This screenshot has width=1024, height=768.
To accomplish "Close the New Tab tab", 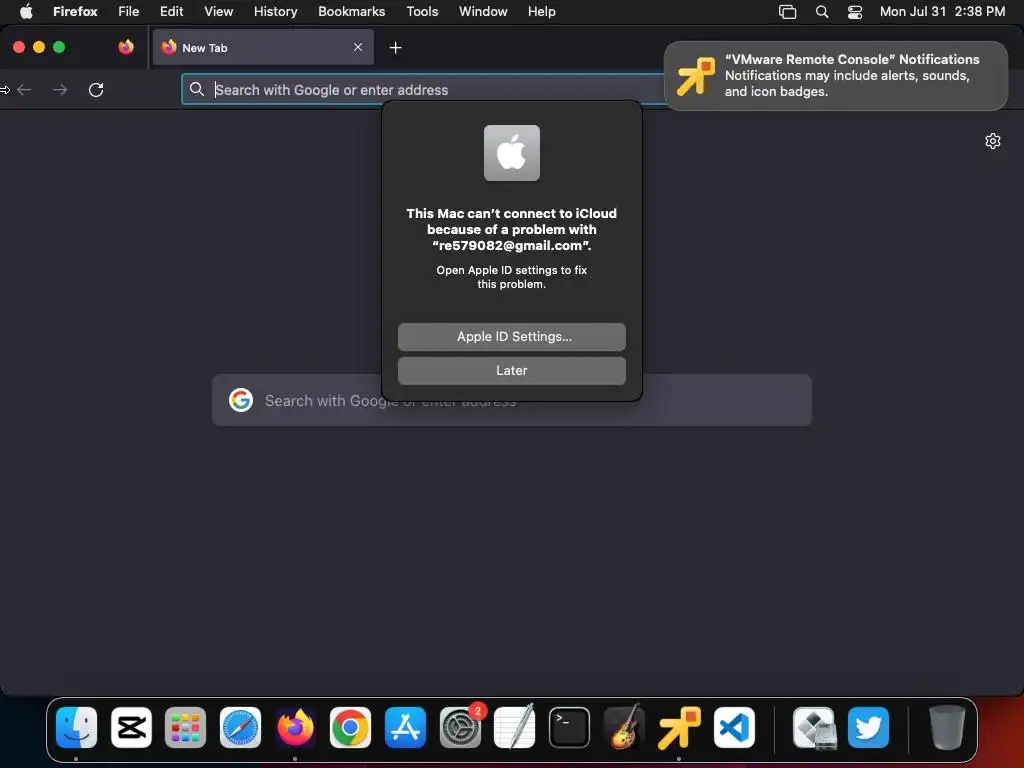I will (358, 47).
